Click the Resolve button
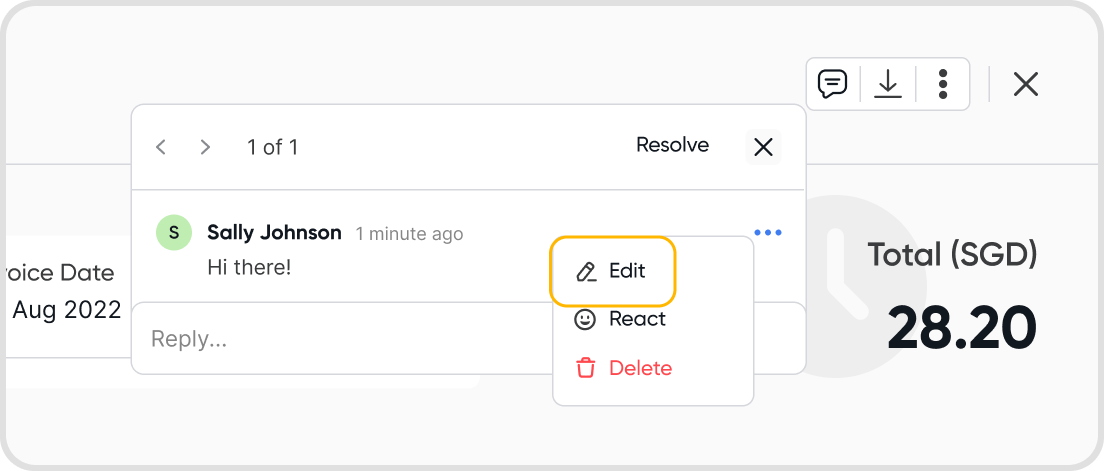 (672, 145)
